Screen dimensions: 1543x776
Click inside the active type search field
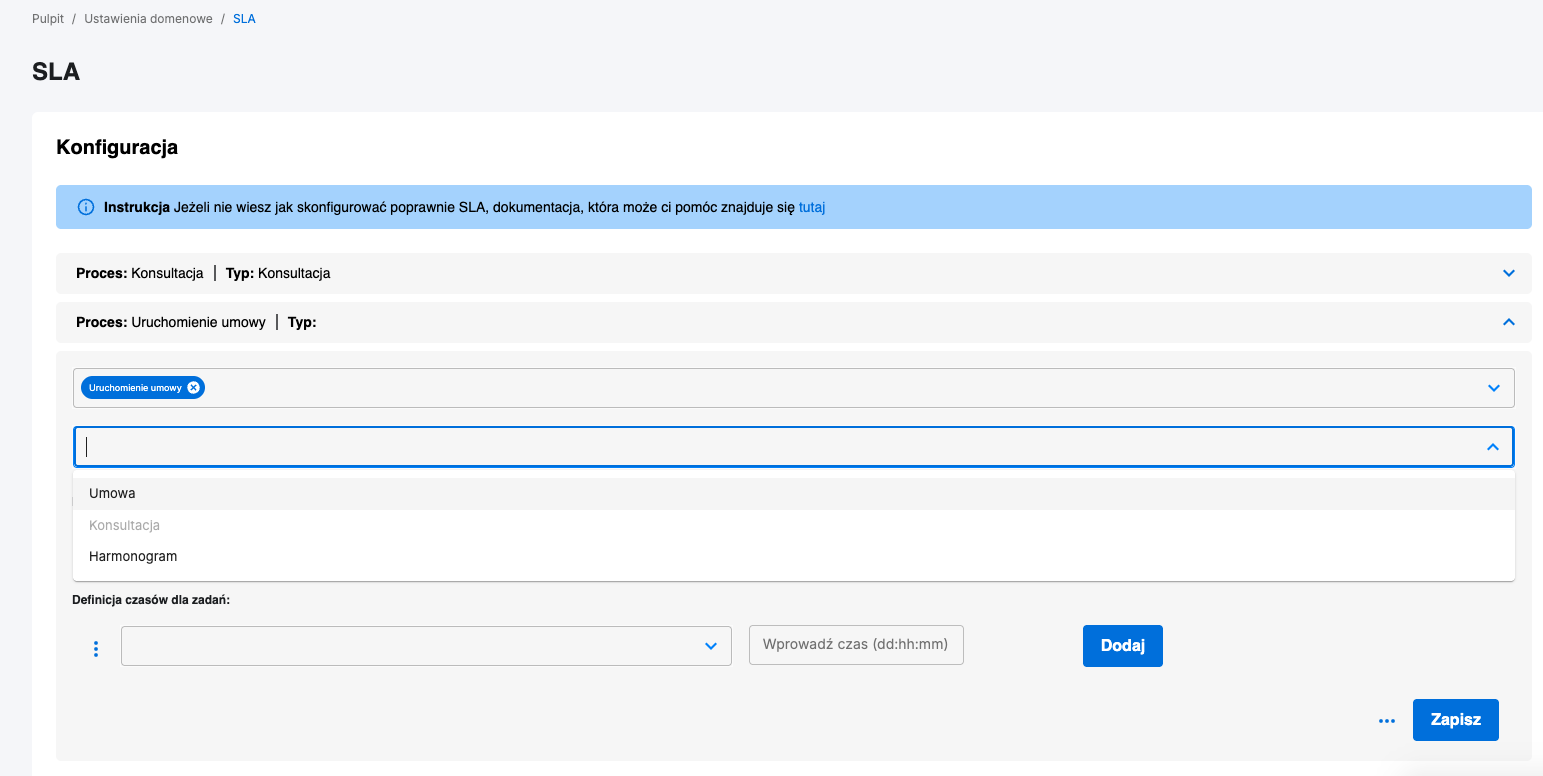tap(780, 447)
